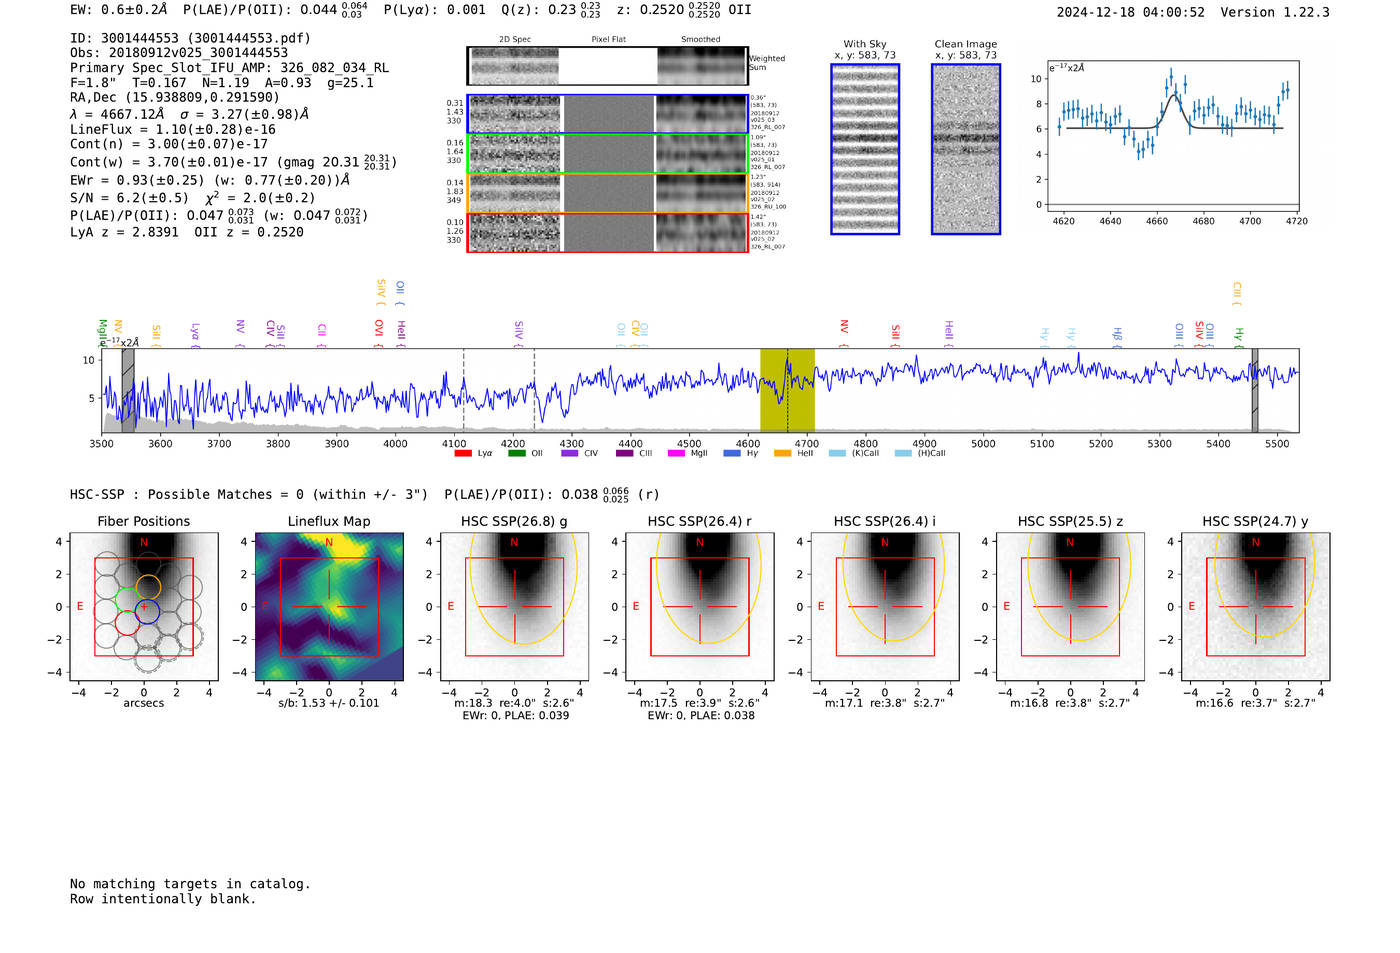Screen dimensions: 1400x953
Task: Click the EWr: 0, PLAE: 0.038 caption
Action: click(701, 716)
